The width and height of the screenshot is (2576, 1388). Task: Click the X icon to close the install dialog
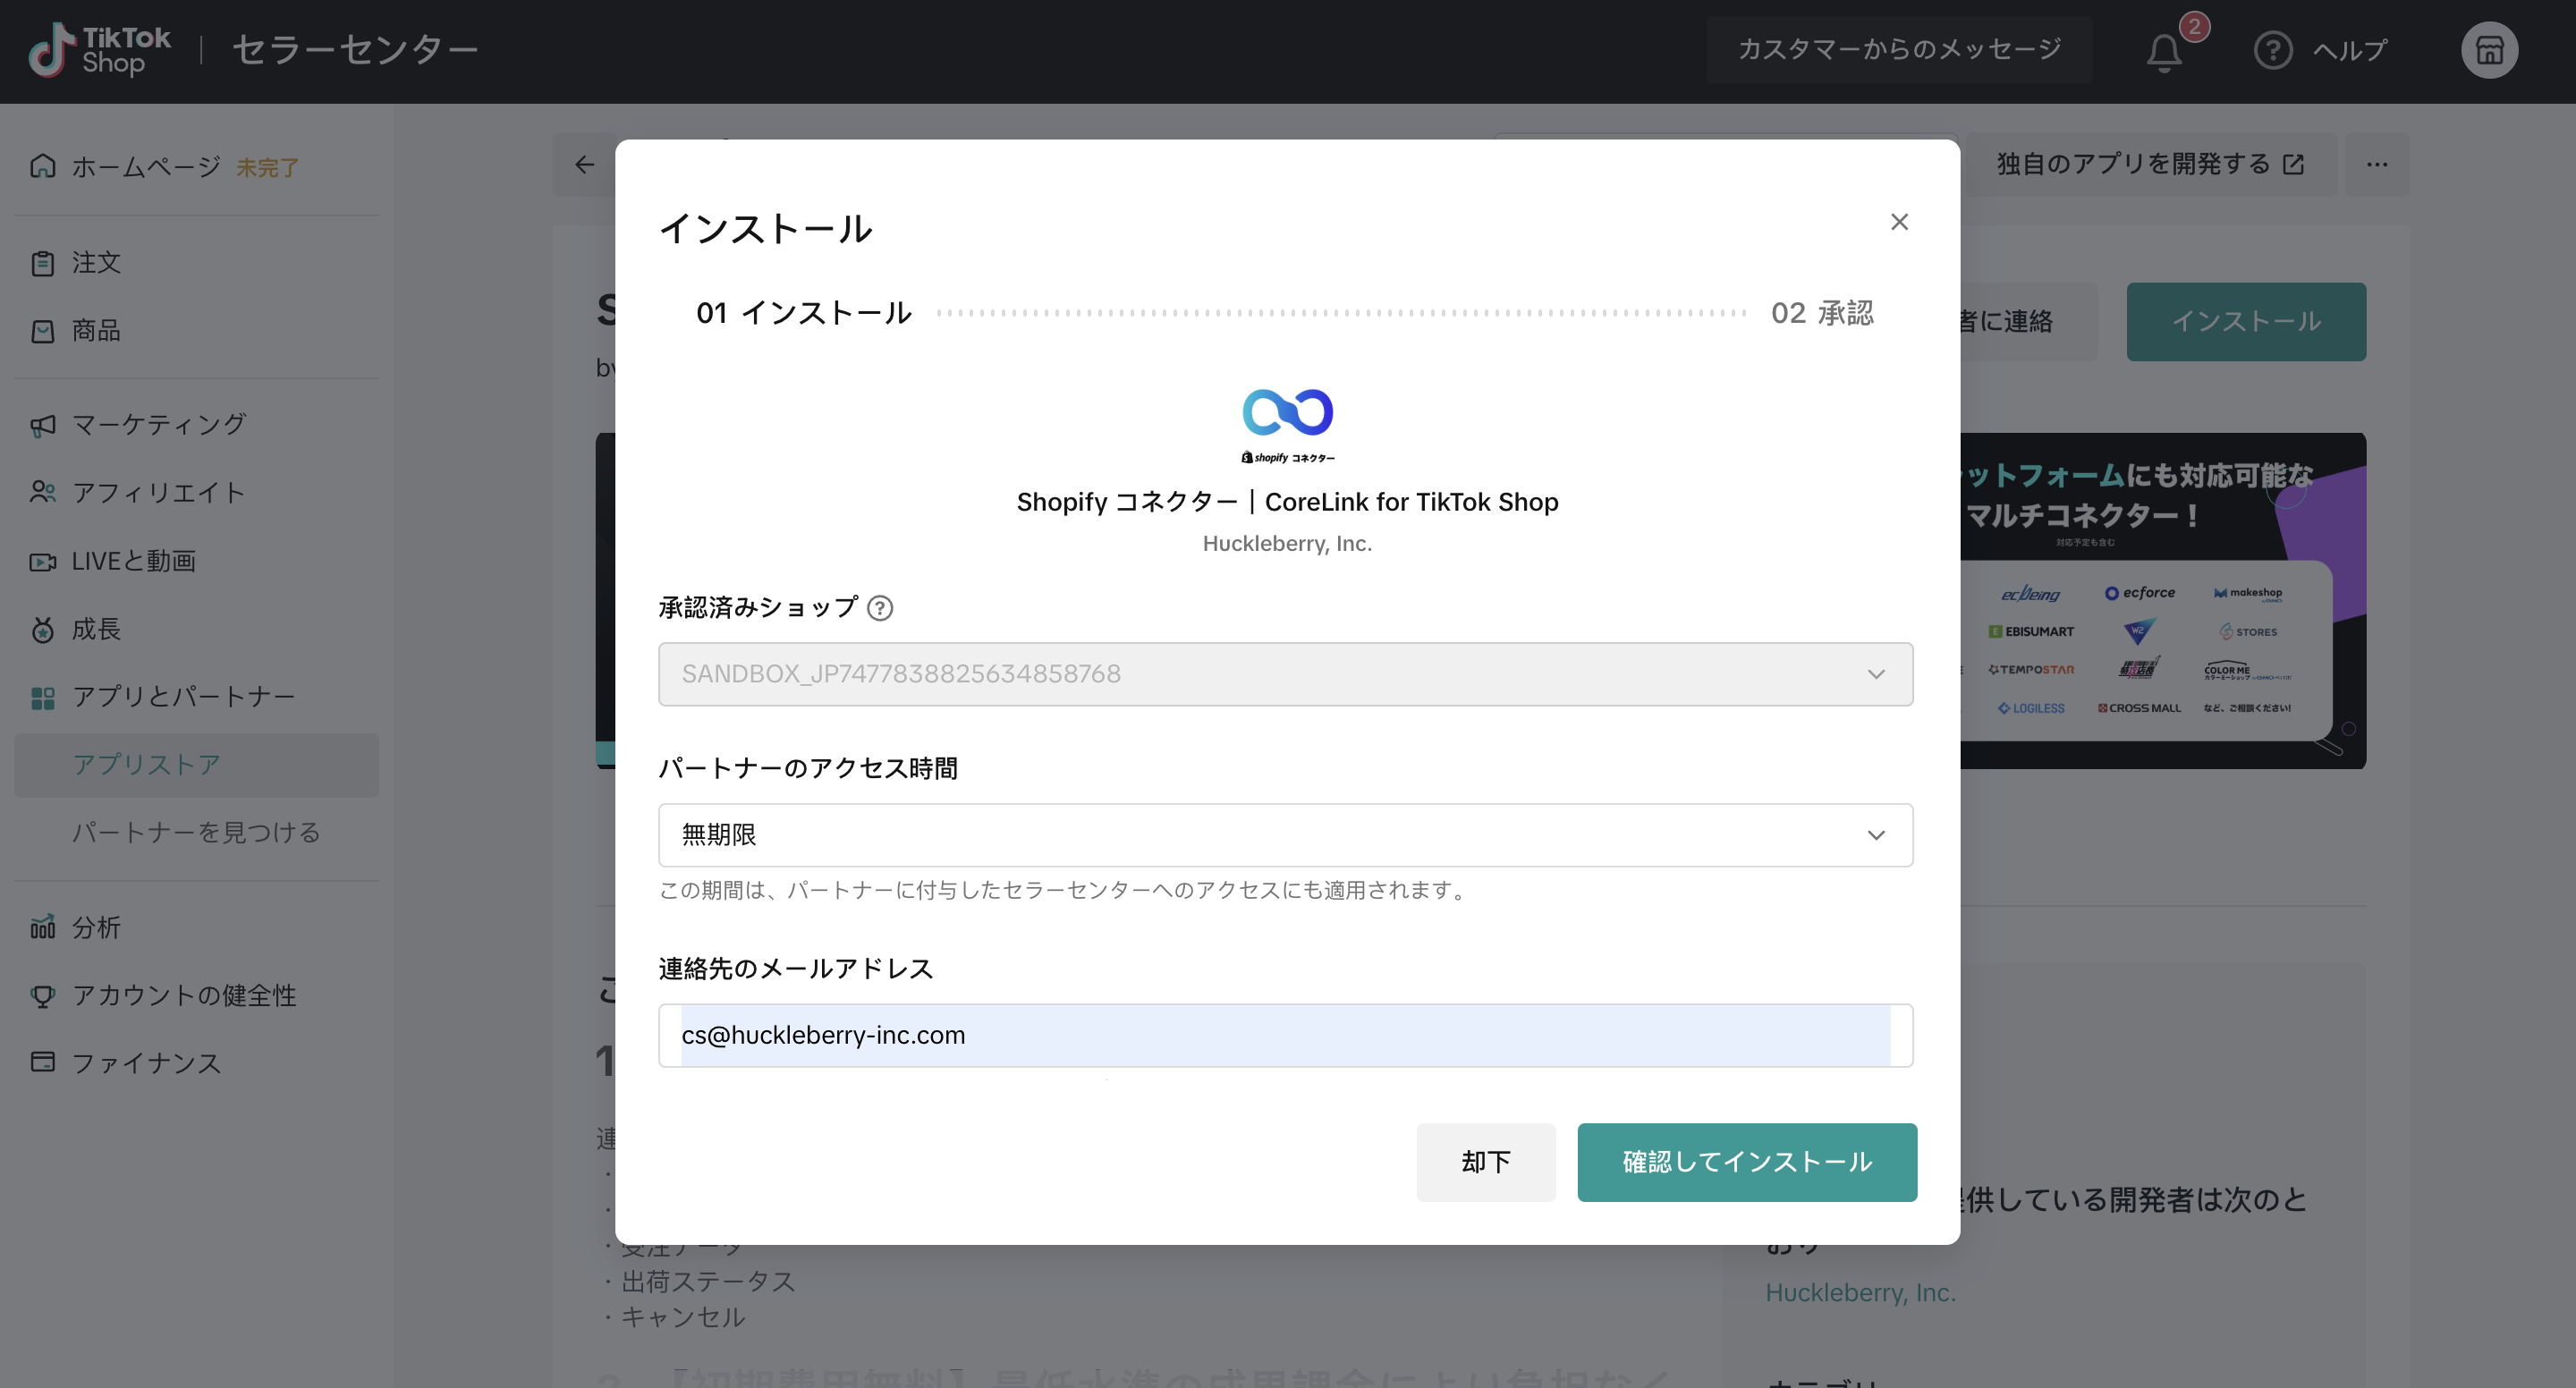pyautogui.click(x=1899, y=222)
